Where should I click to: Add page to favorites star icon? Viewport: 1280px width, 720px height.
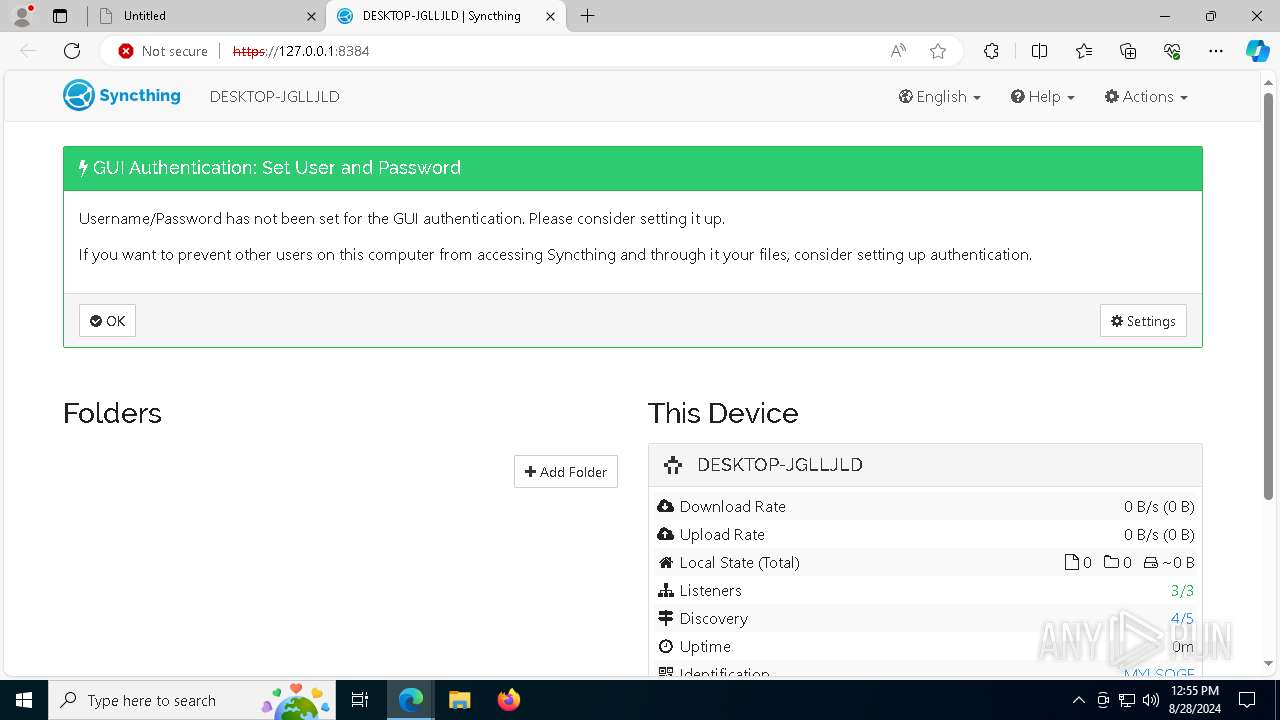(x=938, y=51)
